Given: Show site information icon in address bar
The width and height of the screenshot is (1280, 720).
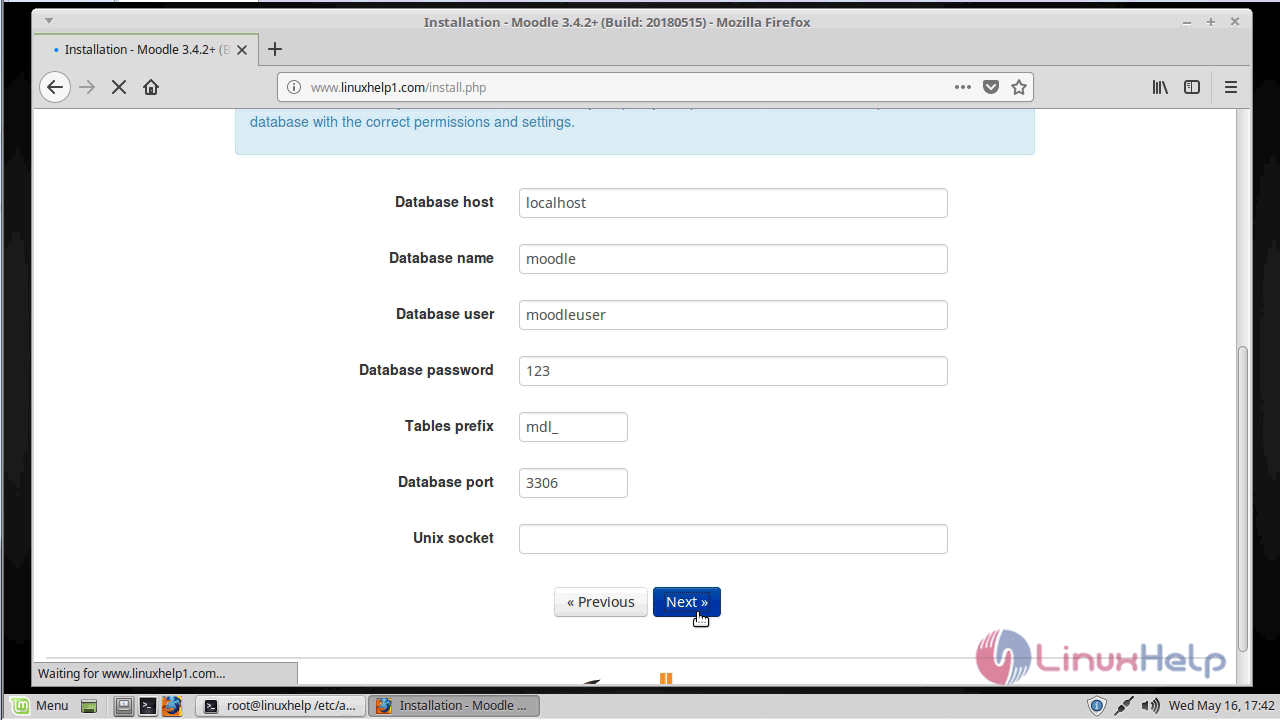Looking at the screenshot, I should pyautogui.click(x=294, y=87).
